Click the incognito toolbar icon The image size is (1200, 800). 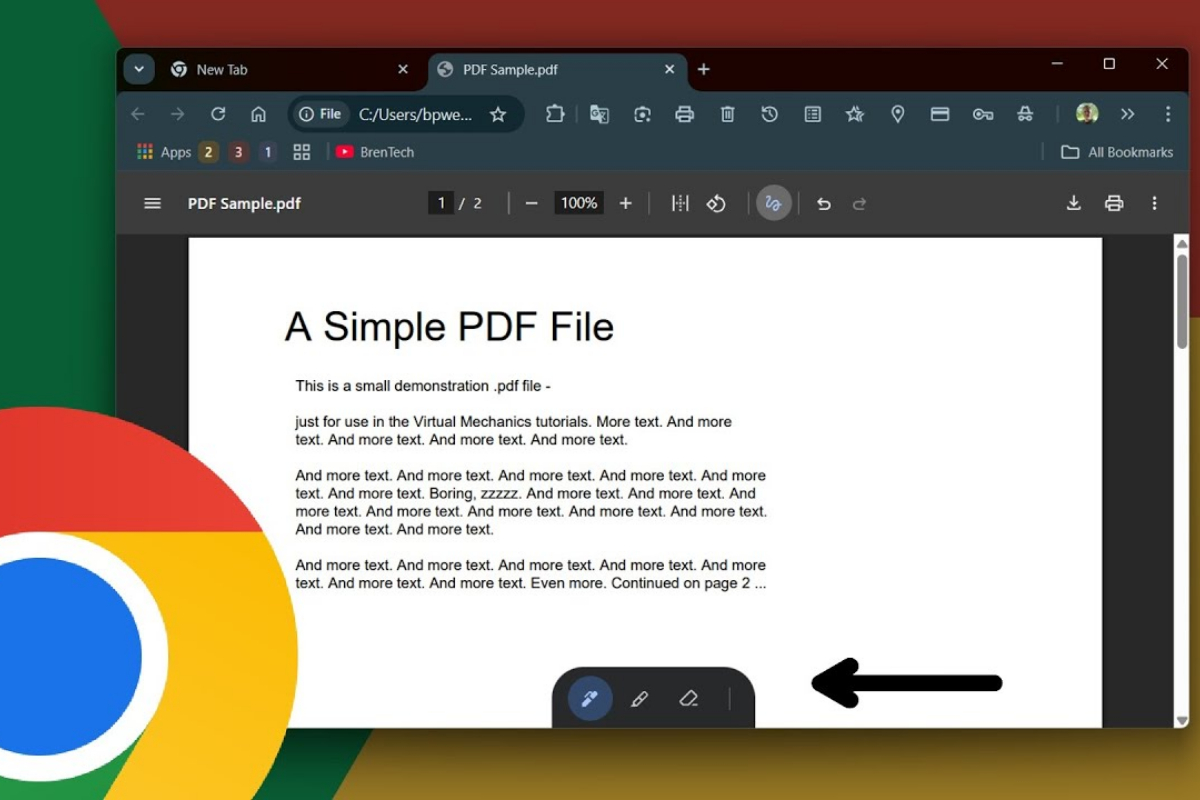tap(1025, 114)
